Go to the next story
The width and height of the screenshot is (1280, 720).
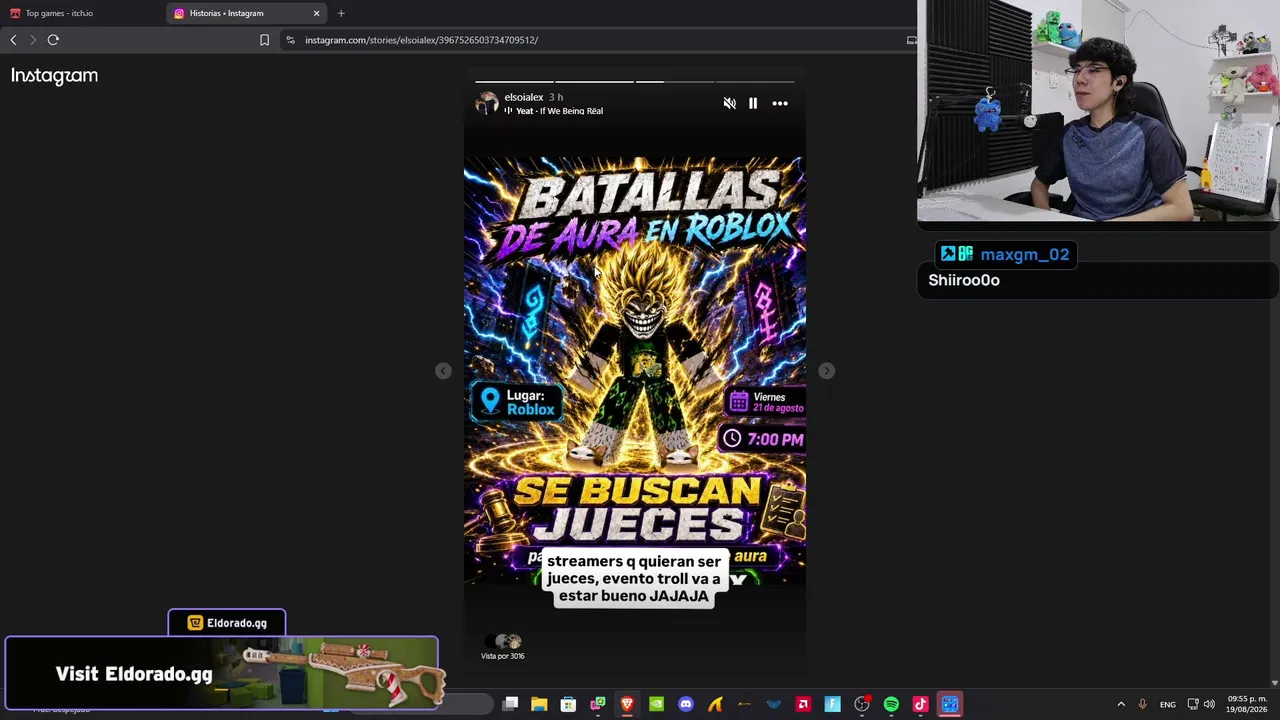click(826, 371)
